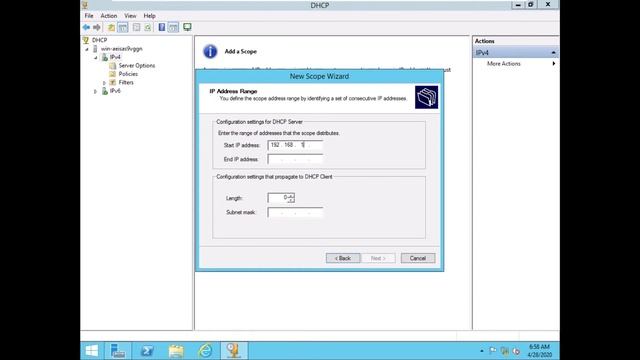
Task: Show hidden tray icons arrow
Action: click(x=482, y=351)
